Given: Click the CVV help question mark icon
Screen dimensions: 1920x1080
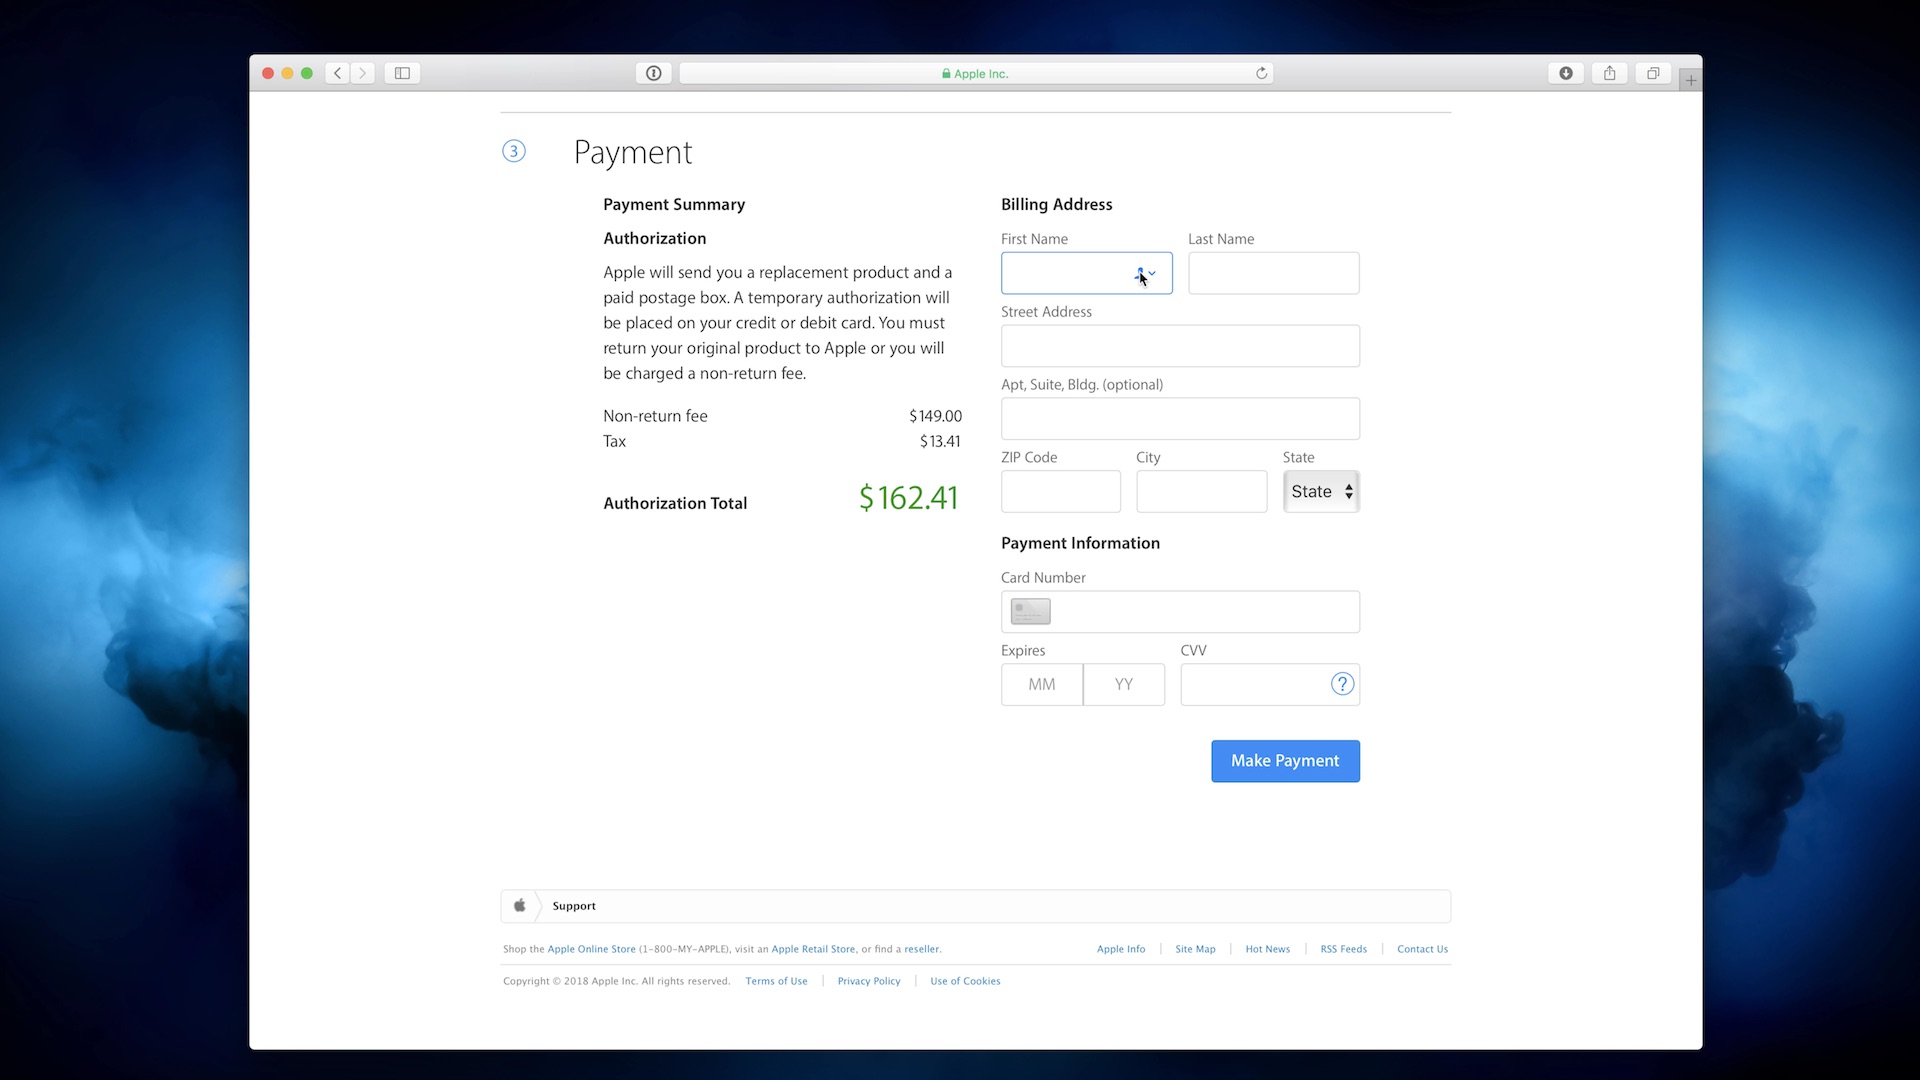Looking at the screenshot, I should pyautogui.click(x=1342, y=684).
